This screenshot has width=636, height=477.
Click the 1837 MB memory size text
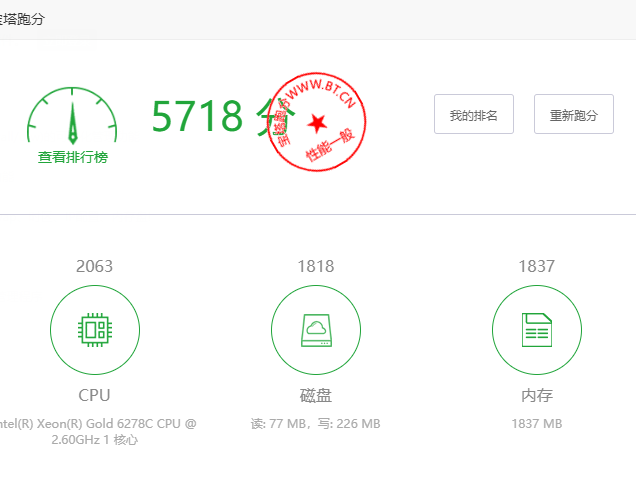537,424
